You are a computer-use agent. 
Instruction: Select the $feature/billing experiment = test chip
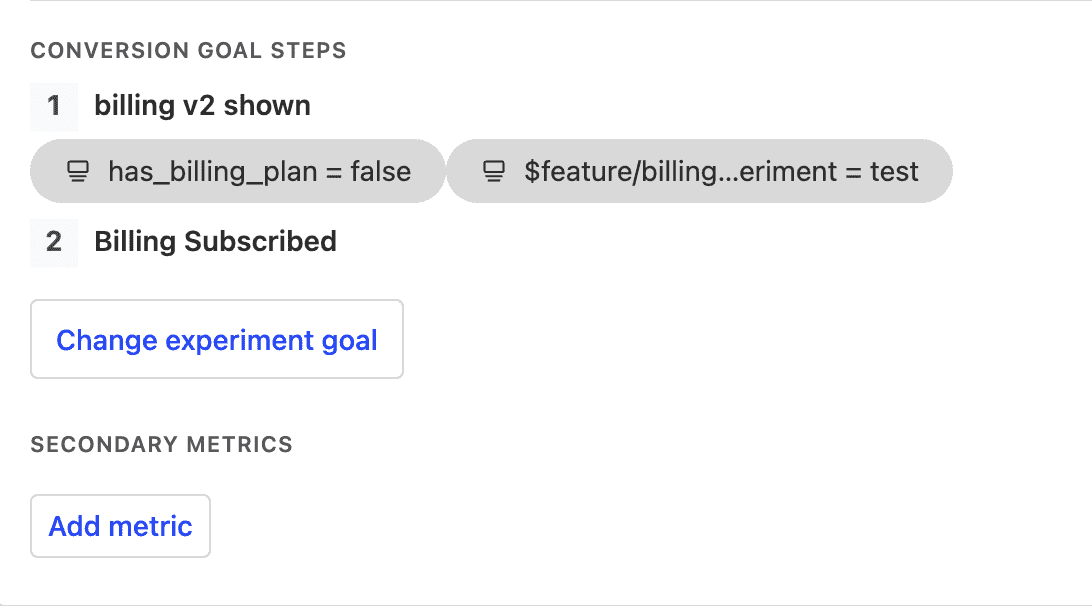pos(699,172)
